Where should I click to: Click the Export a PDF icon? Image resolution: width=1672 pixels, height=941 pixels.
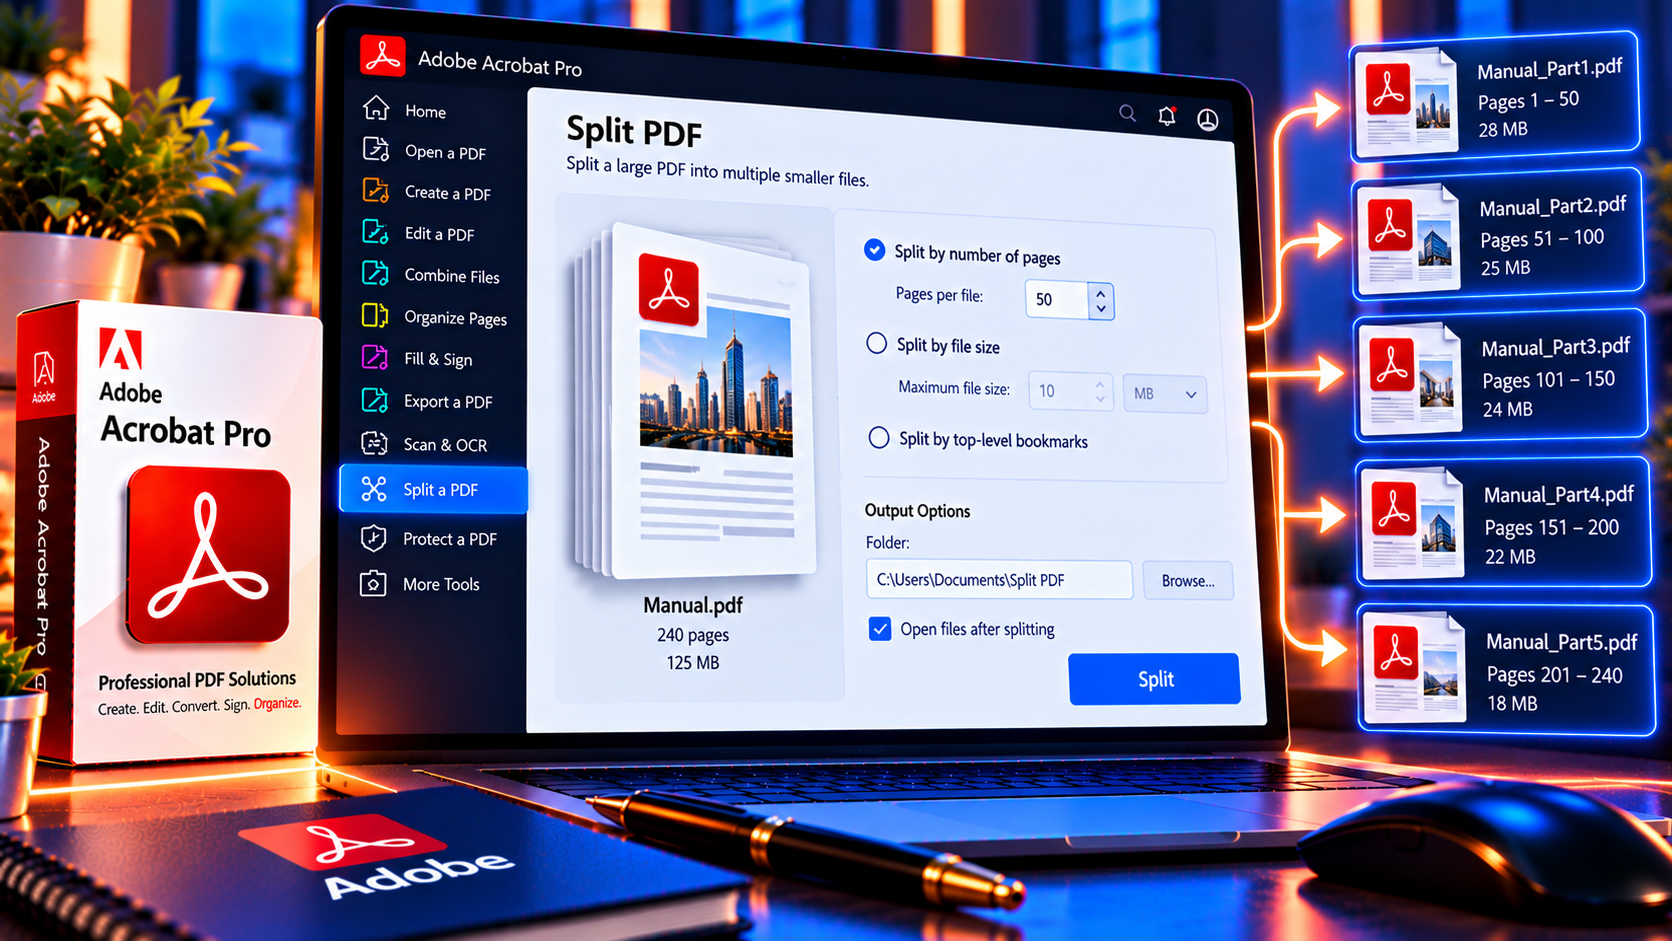(375, 400)
